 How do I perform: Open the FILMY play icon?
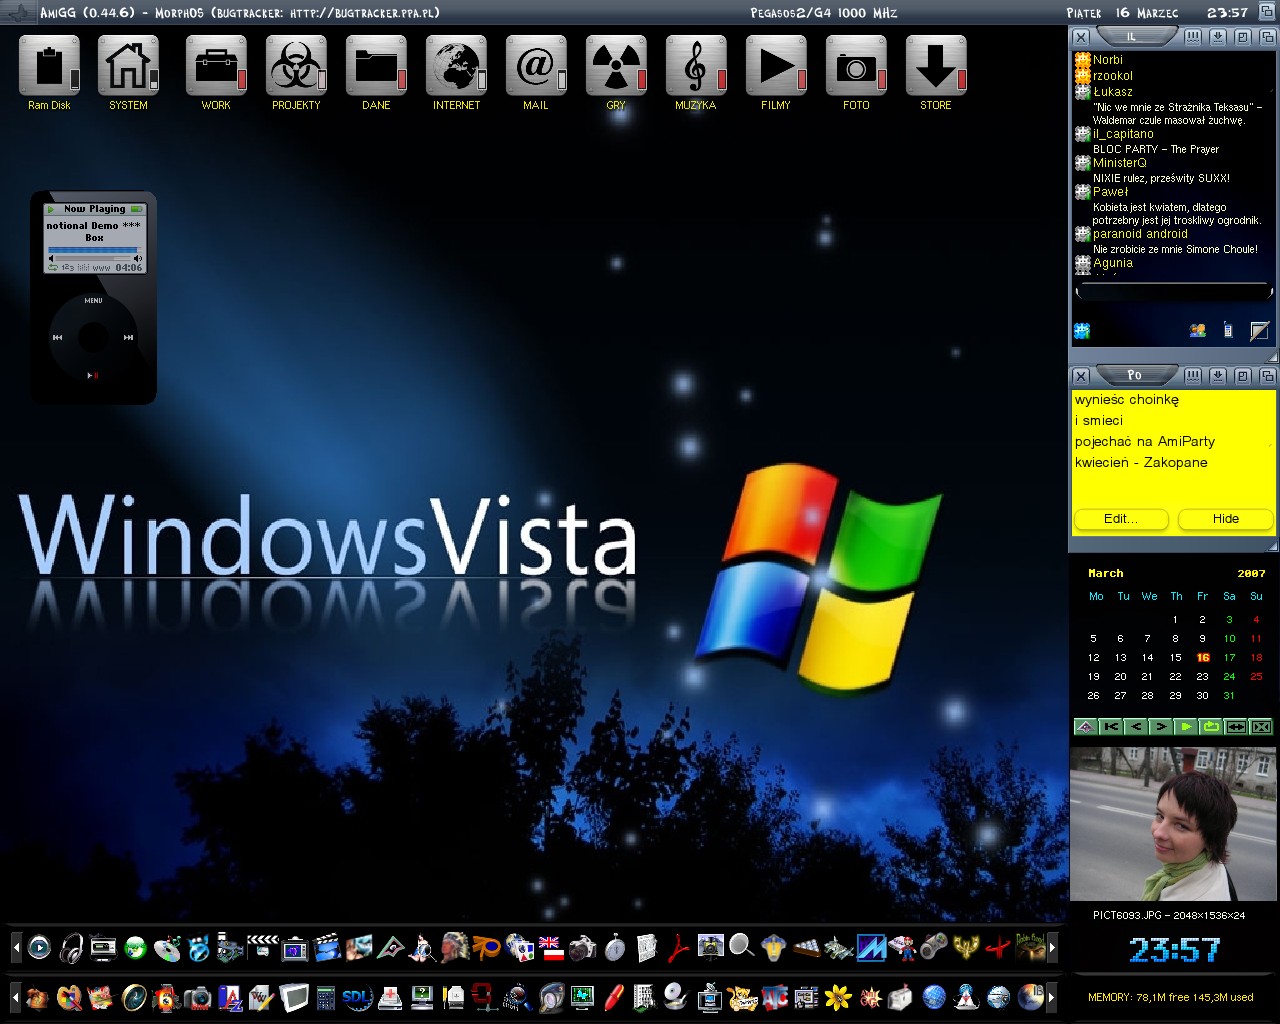tap(776, 66)
